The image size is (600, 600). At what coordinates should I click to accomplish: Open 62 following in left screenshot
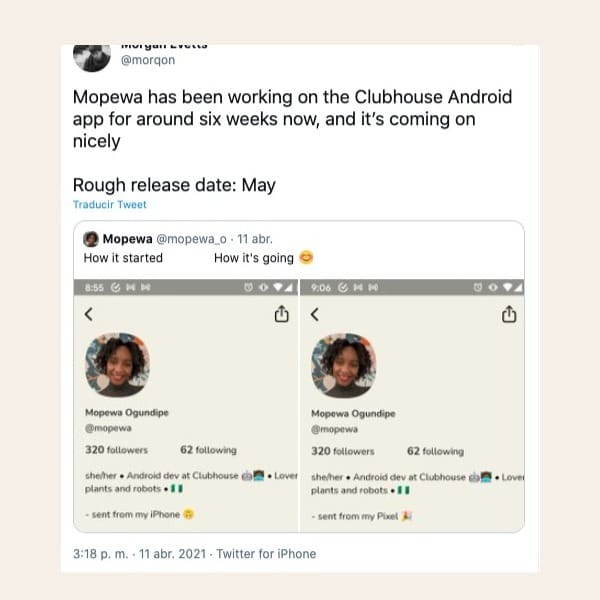tap(208, 451)
